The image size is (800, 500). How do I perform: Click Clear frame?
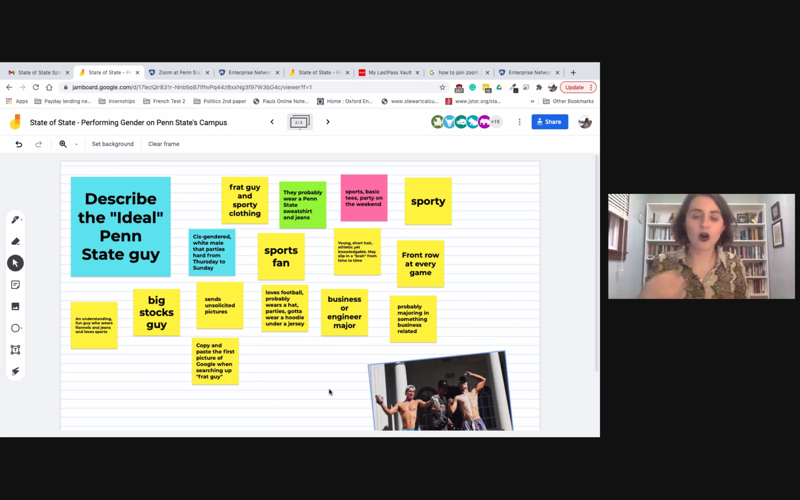164,144
